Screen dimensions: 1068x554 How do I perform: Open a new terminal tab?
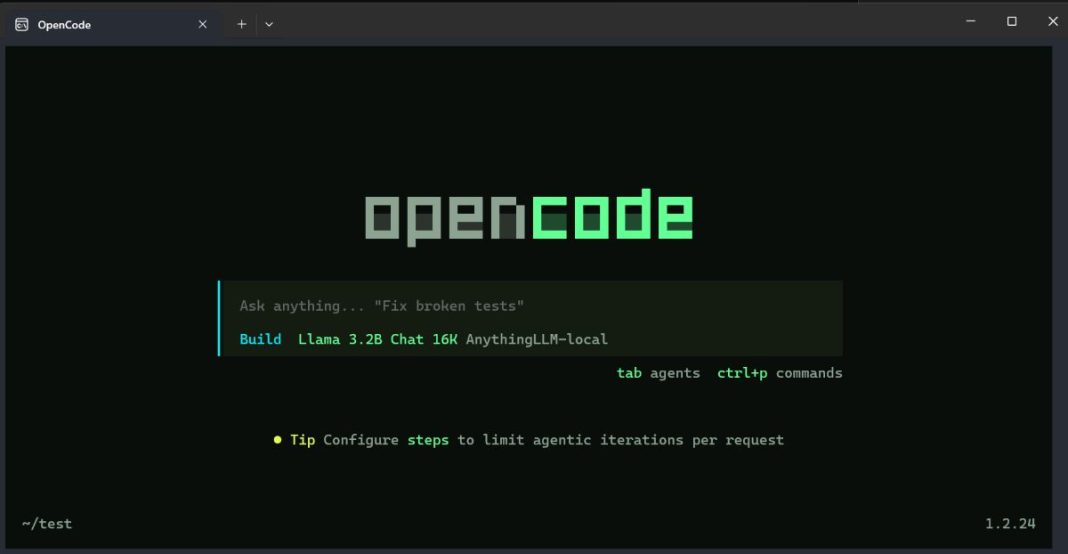click(x=241, y=25)
